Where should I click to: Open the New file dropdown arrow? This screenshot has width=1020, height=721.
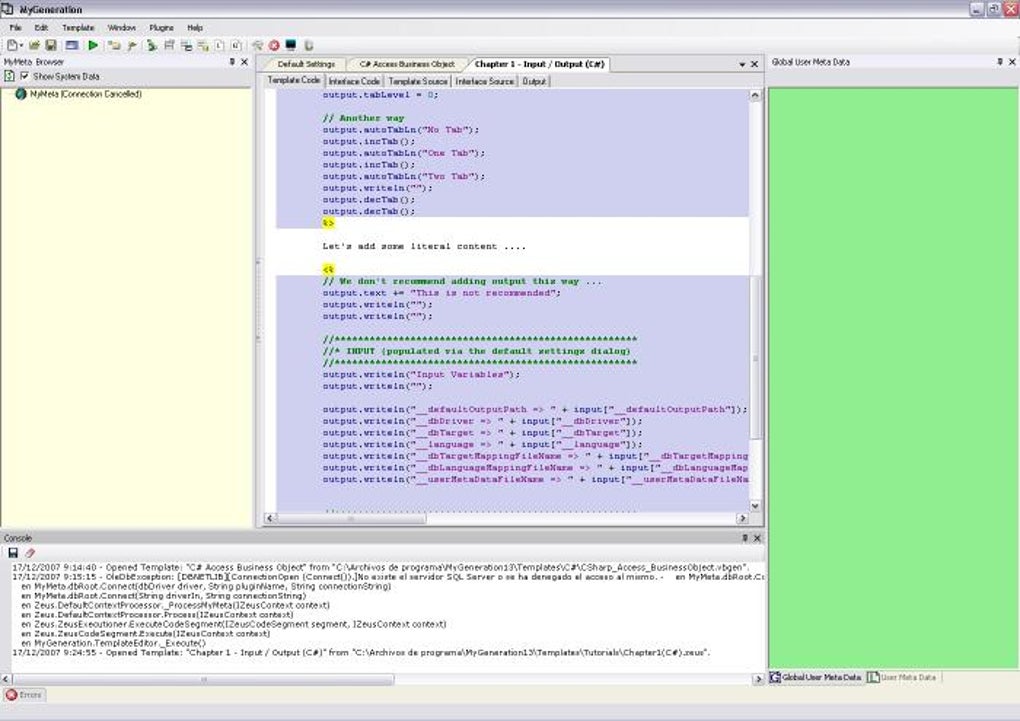22,45
